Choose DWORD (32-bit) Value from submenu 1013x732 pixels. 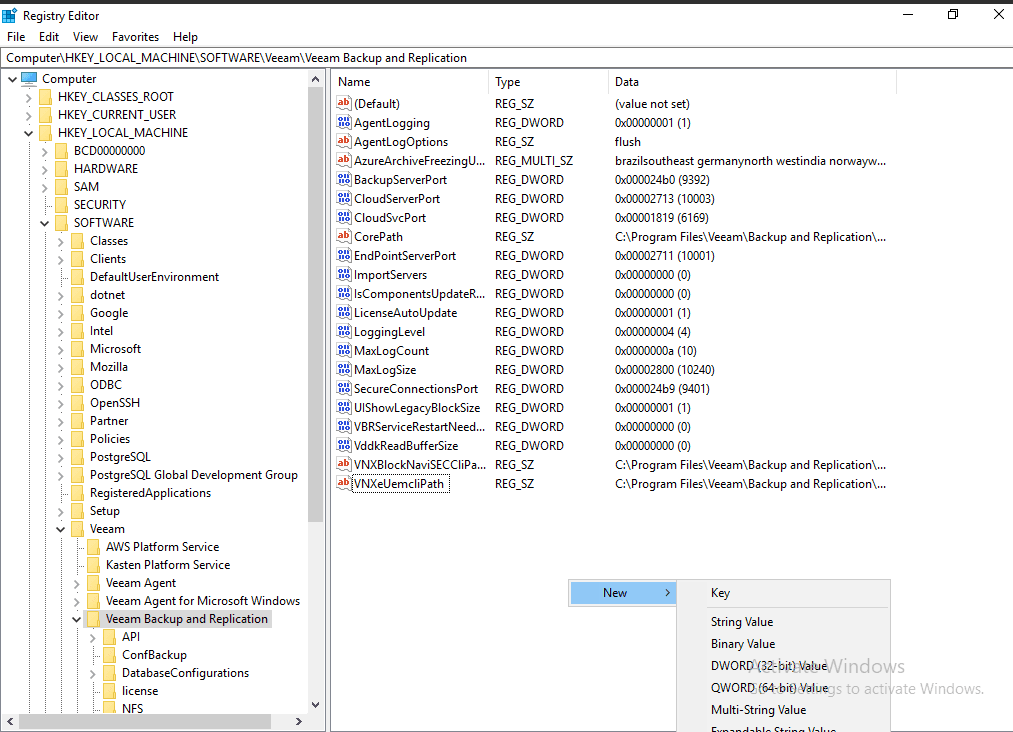tap(768, 666)
